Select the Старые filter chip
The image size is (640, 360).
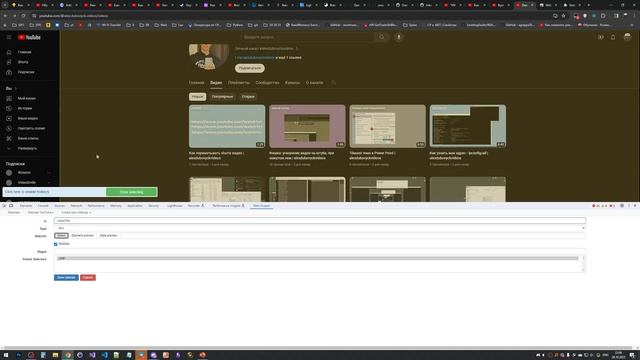coord(248,97)
